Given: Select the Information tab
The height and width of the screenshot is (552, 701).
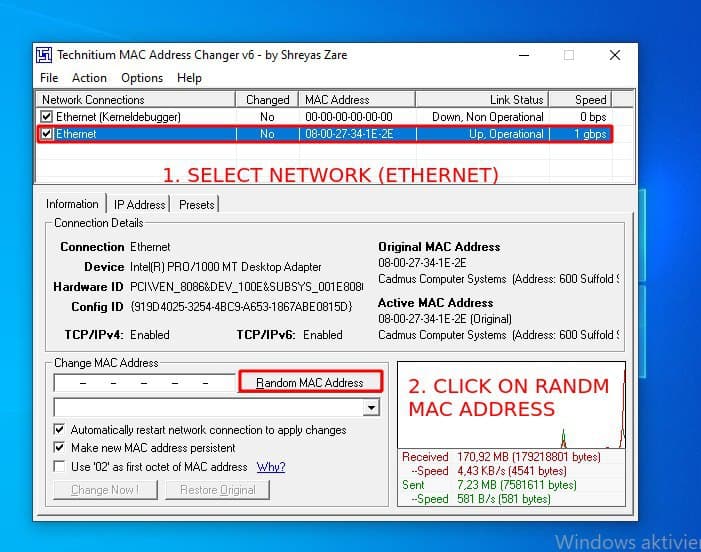Looking at the screenshot, I should click(x=72, y=204).
